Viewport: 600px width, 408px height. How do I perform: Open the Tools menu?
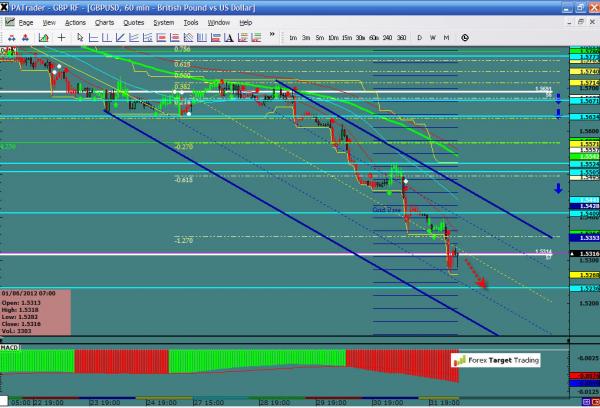click(x=190, y=21)
